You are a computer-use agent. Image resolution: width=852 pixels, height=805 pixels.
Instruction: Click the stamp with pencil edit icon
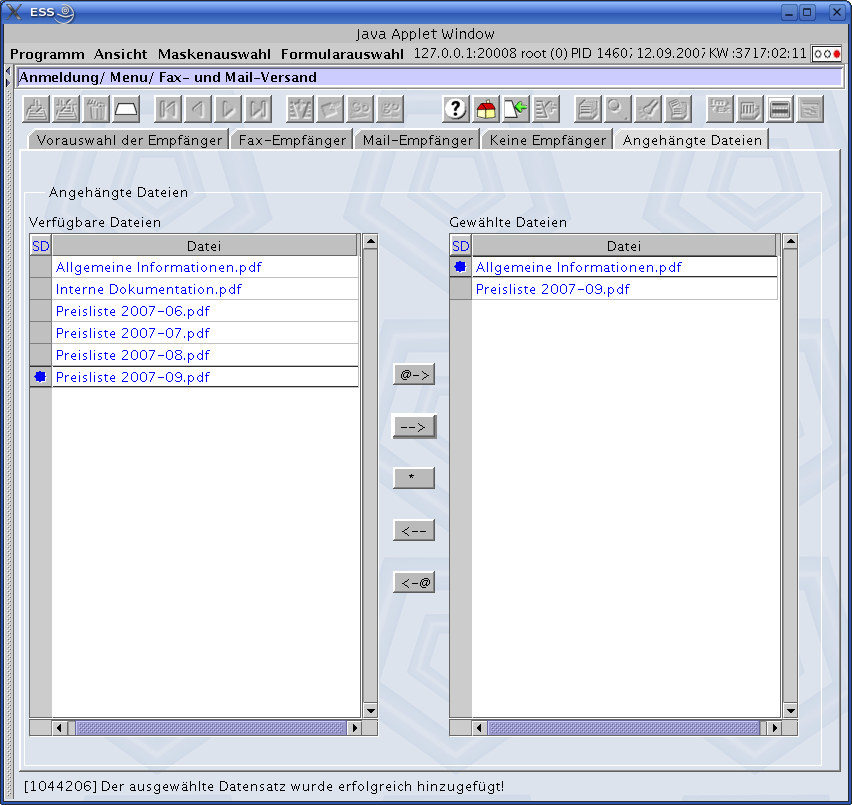[x=66, y=109]
